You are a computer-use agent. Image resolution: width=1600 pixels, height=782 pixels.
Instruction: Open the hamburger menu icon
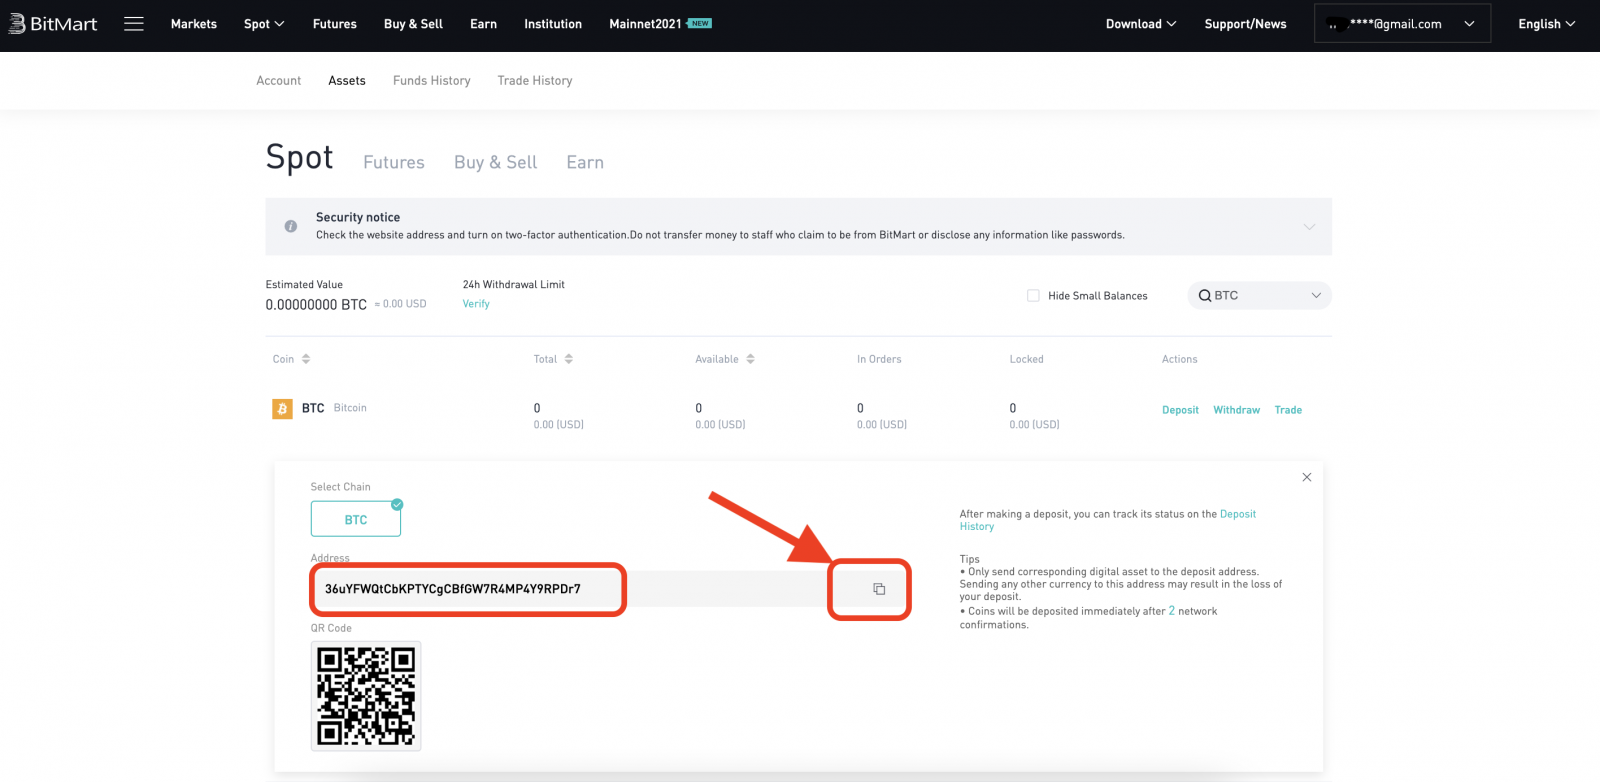click(x=134, y=24)
